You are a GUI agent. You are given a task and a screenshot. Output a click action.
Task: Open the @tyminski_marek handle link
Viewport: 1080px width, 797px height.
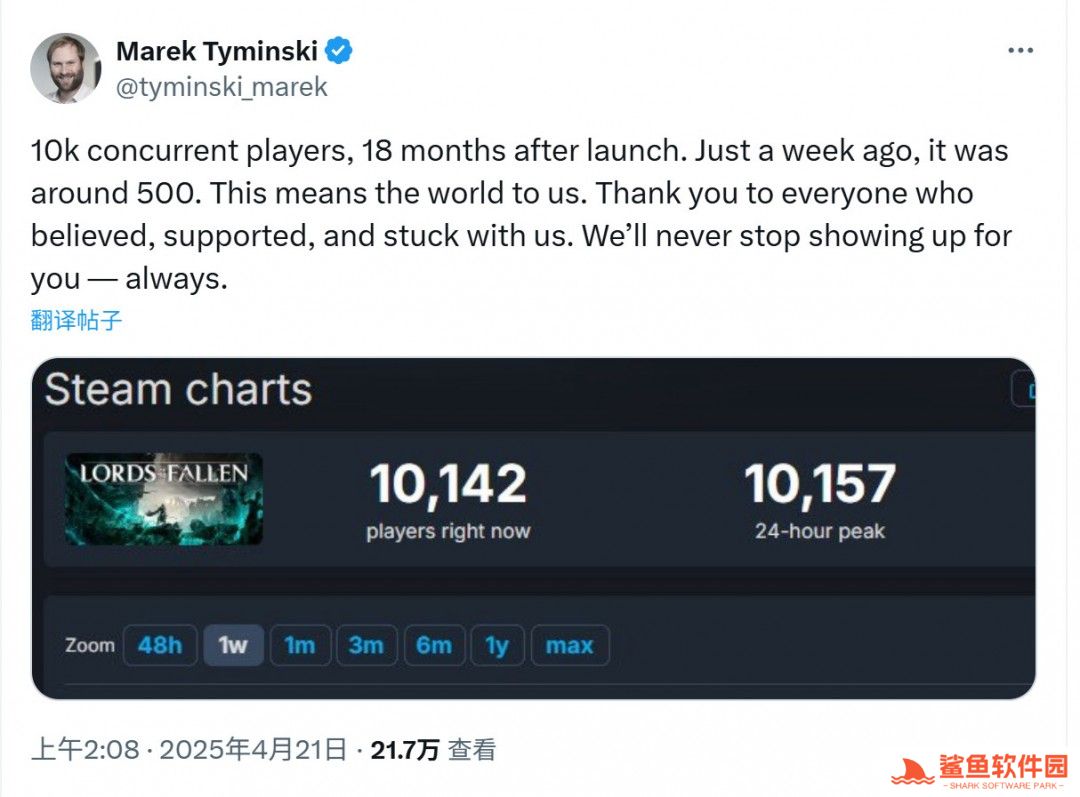point(222,87)
